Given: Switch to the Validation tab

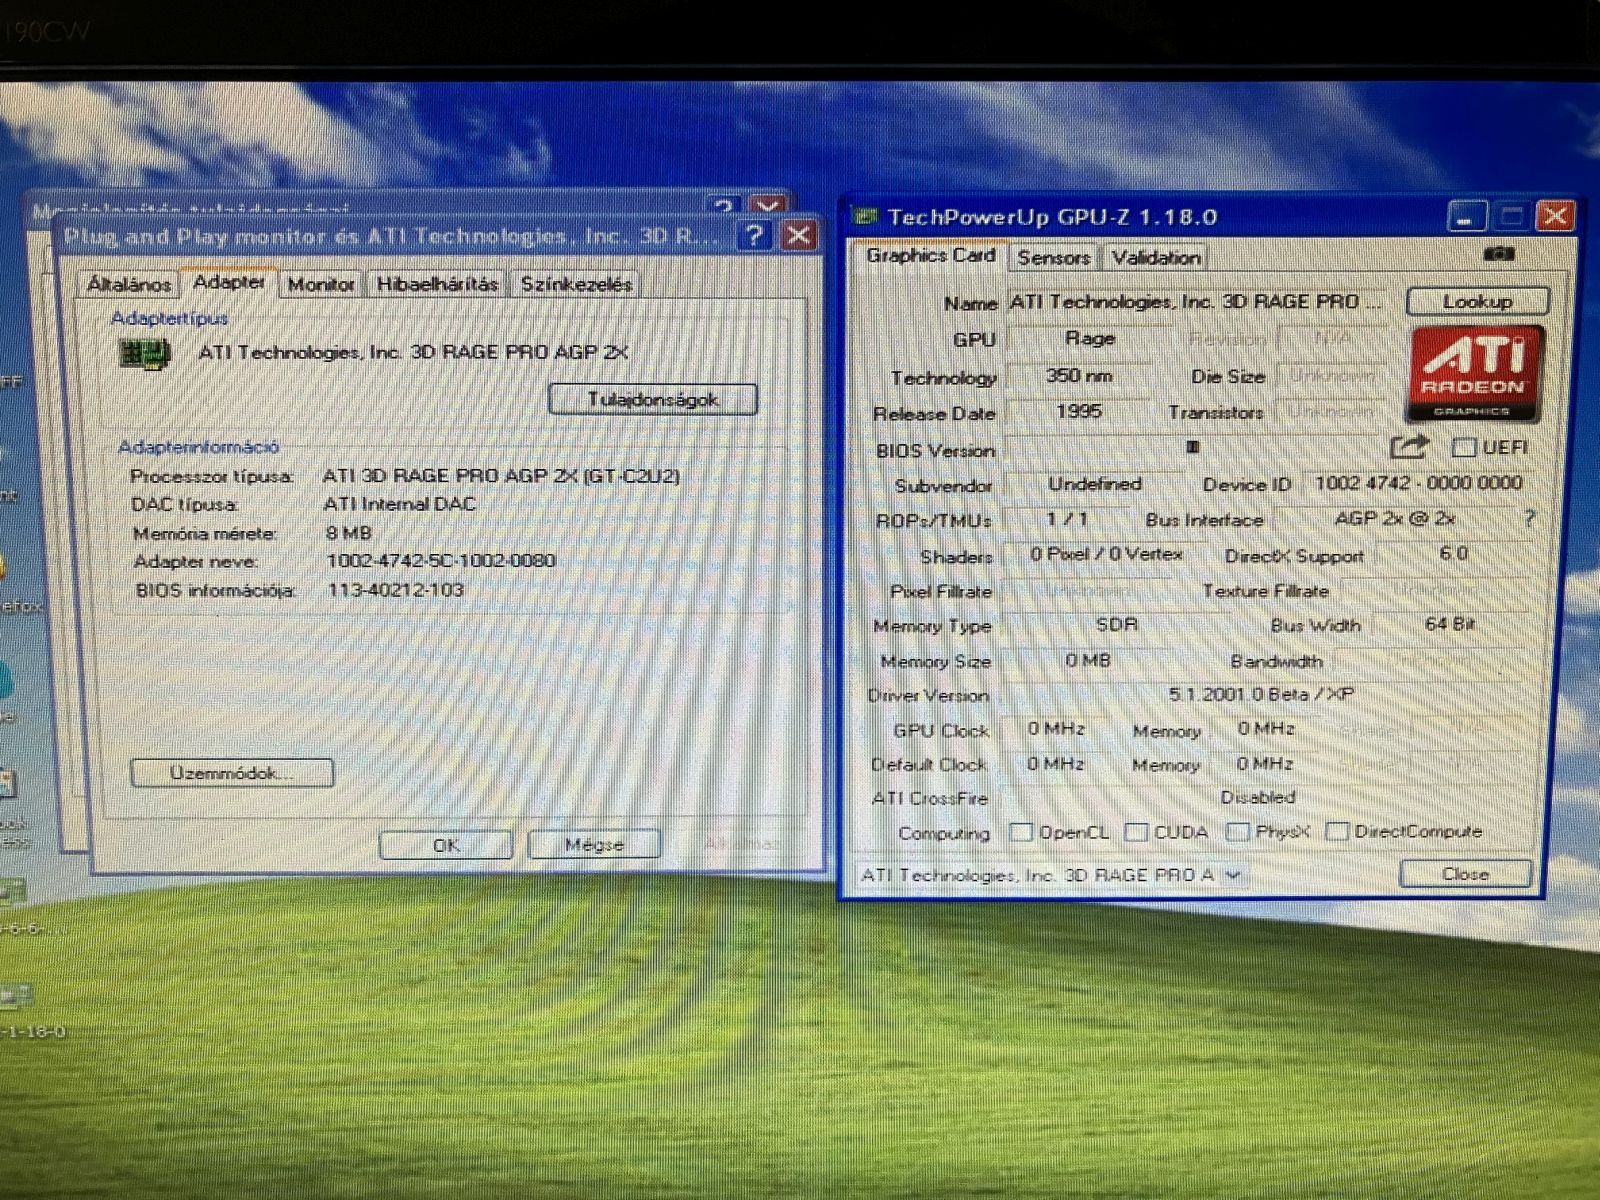Looking at the screenshot, I should (1155, 258).
